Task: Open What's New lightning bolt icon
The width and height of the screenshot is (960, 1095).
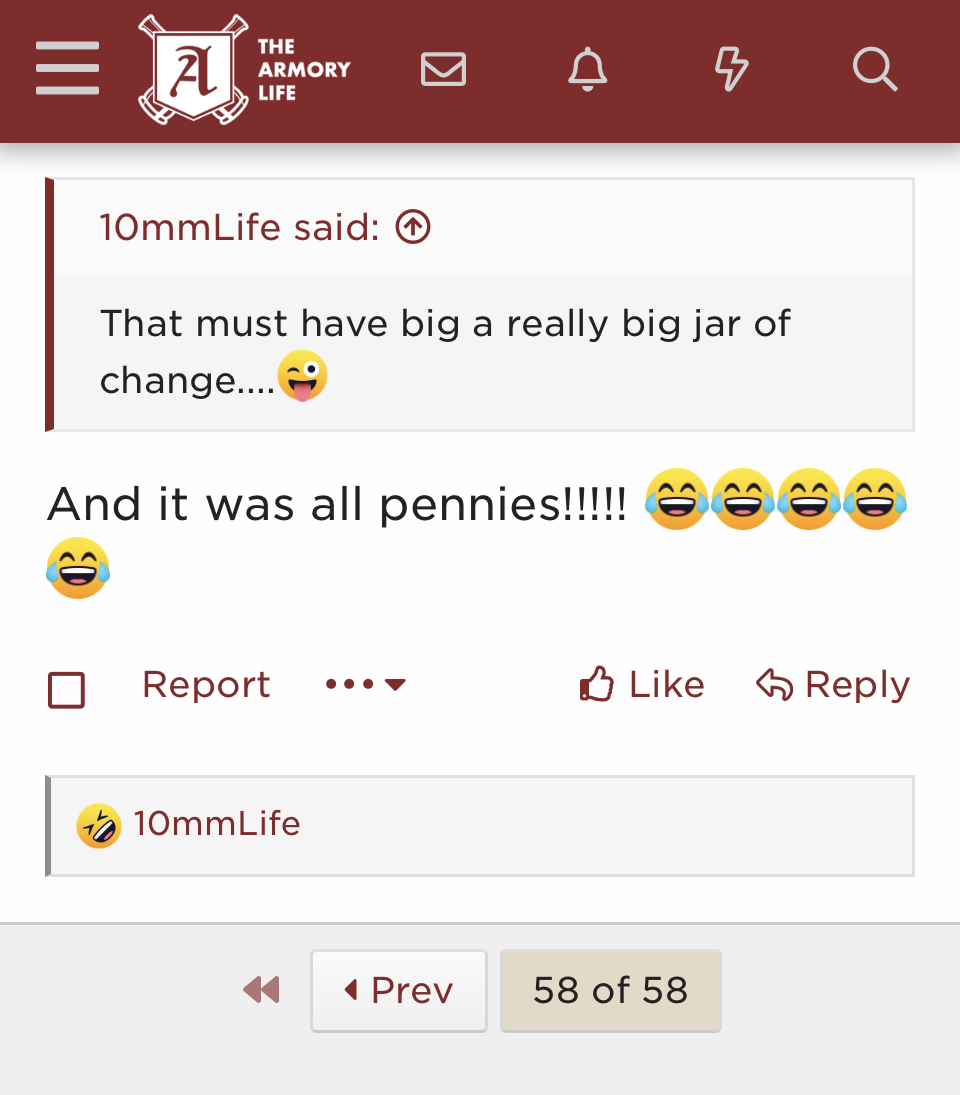Action: (731, 69)
